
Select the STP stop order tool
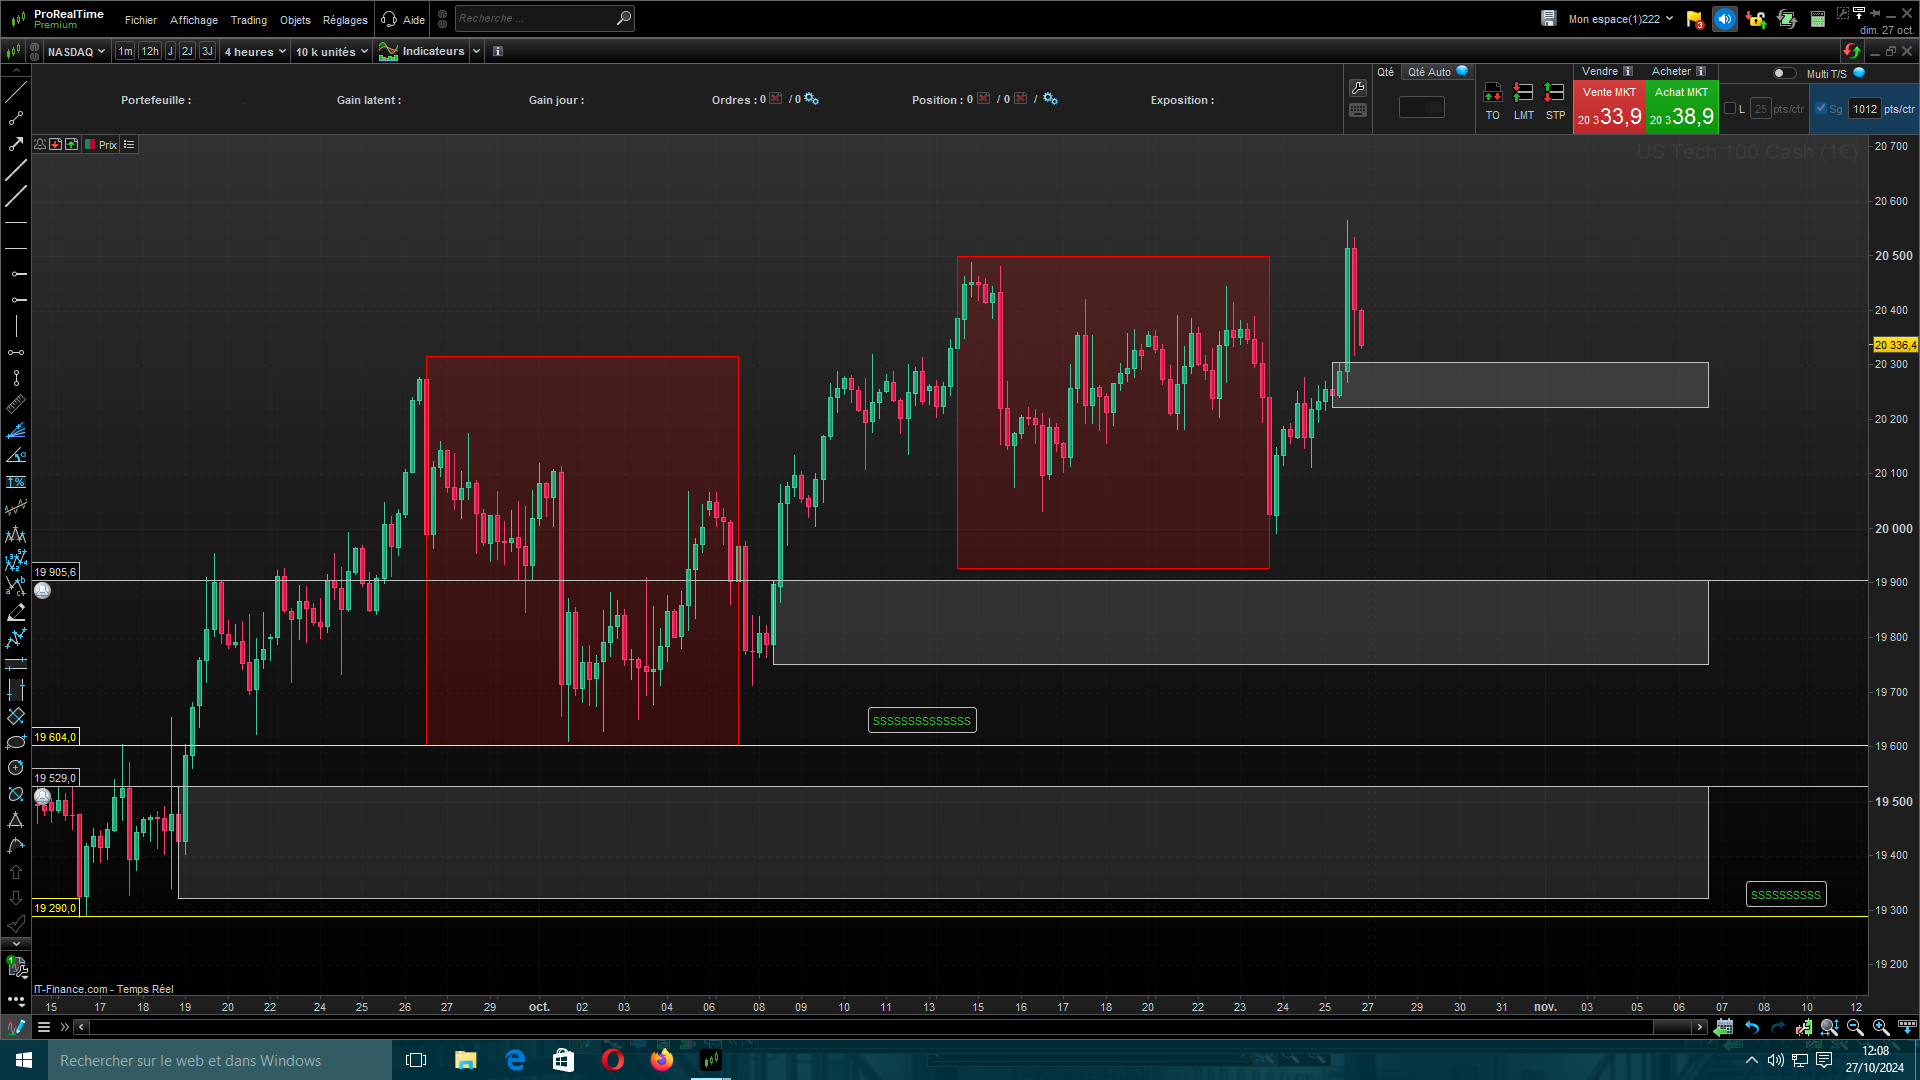coord(1555,100)
